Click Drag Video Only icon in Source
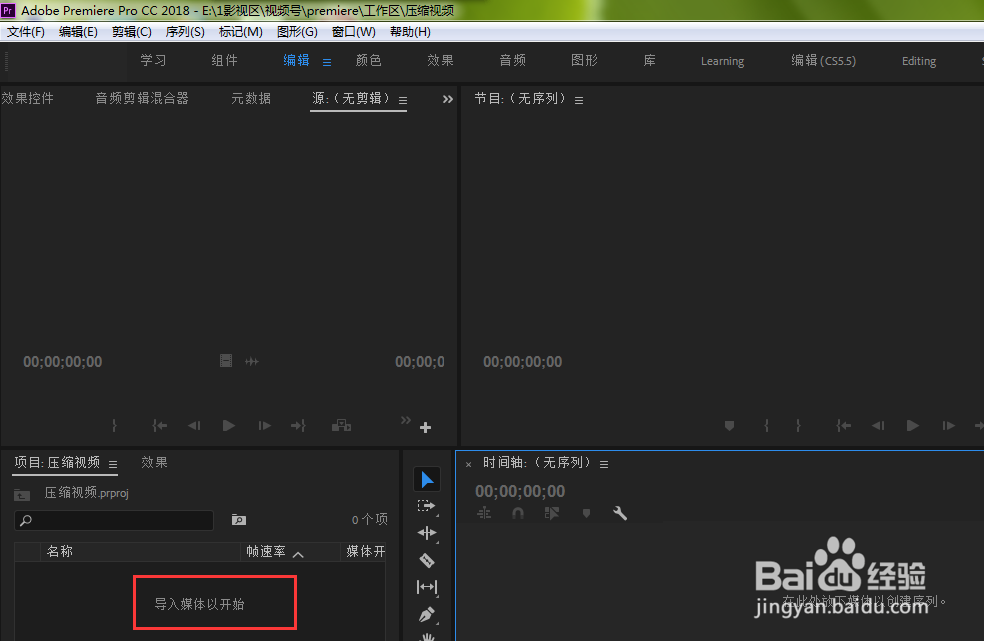Image resolution: width=984 pixels, height=641 pixels. (x=226, y=361)
